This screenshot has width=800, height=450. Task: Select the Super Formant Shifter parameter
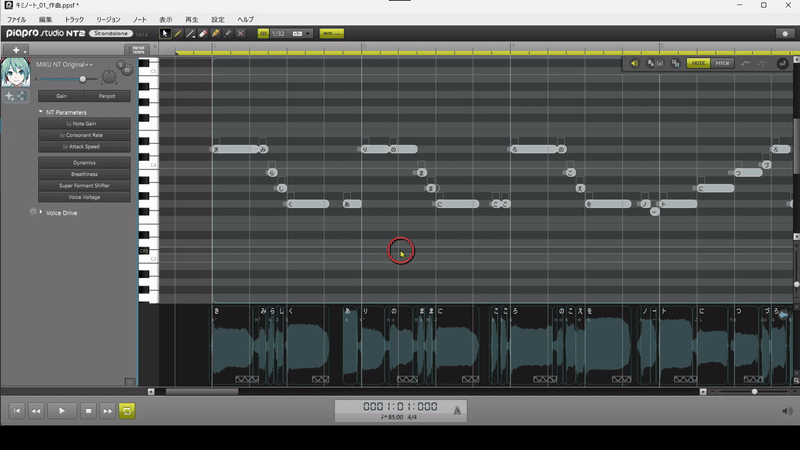pyautogui.click(x=84, y=186)
